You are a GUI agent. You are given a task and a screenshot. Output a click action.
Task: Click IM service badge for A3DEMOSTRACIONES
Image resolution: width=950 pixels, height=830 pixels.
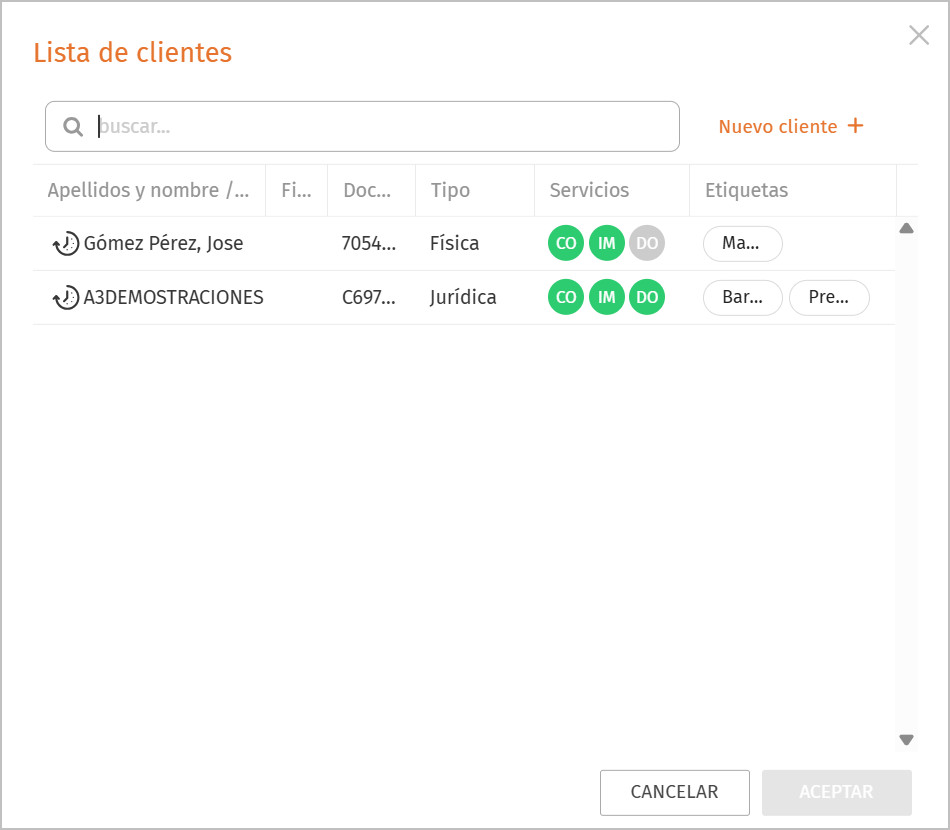point(606,297)
